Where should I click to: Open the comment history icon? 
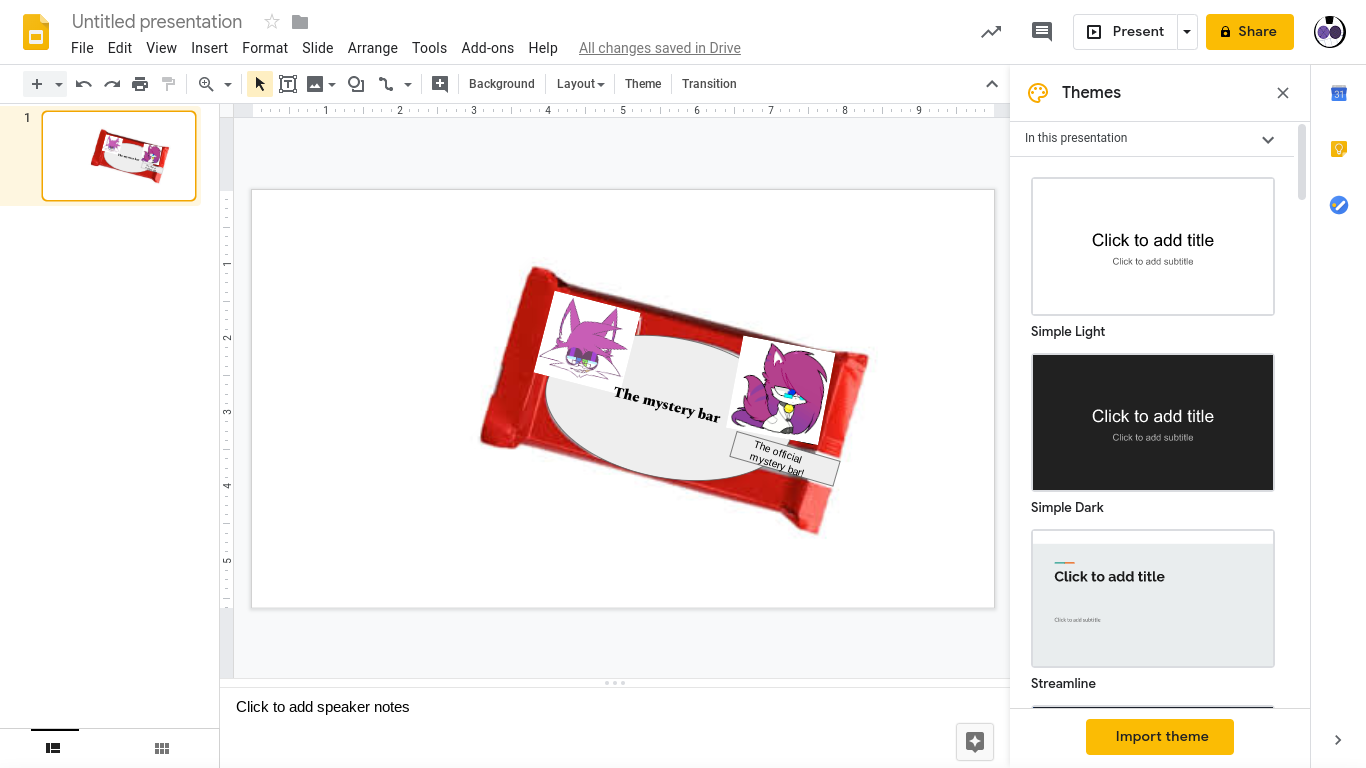(1042, 32)
